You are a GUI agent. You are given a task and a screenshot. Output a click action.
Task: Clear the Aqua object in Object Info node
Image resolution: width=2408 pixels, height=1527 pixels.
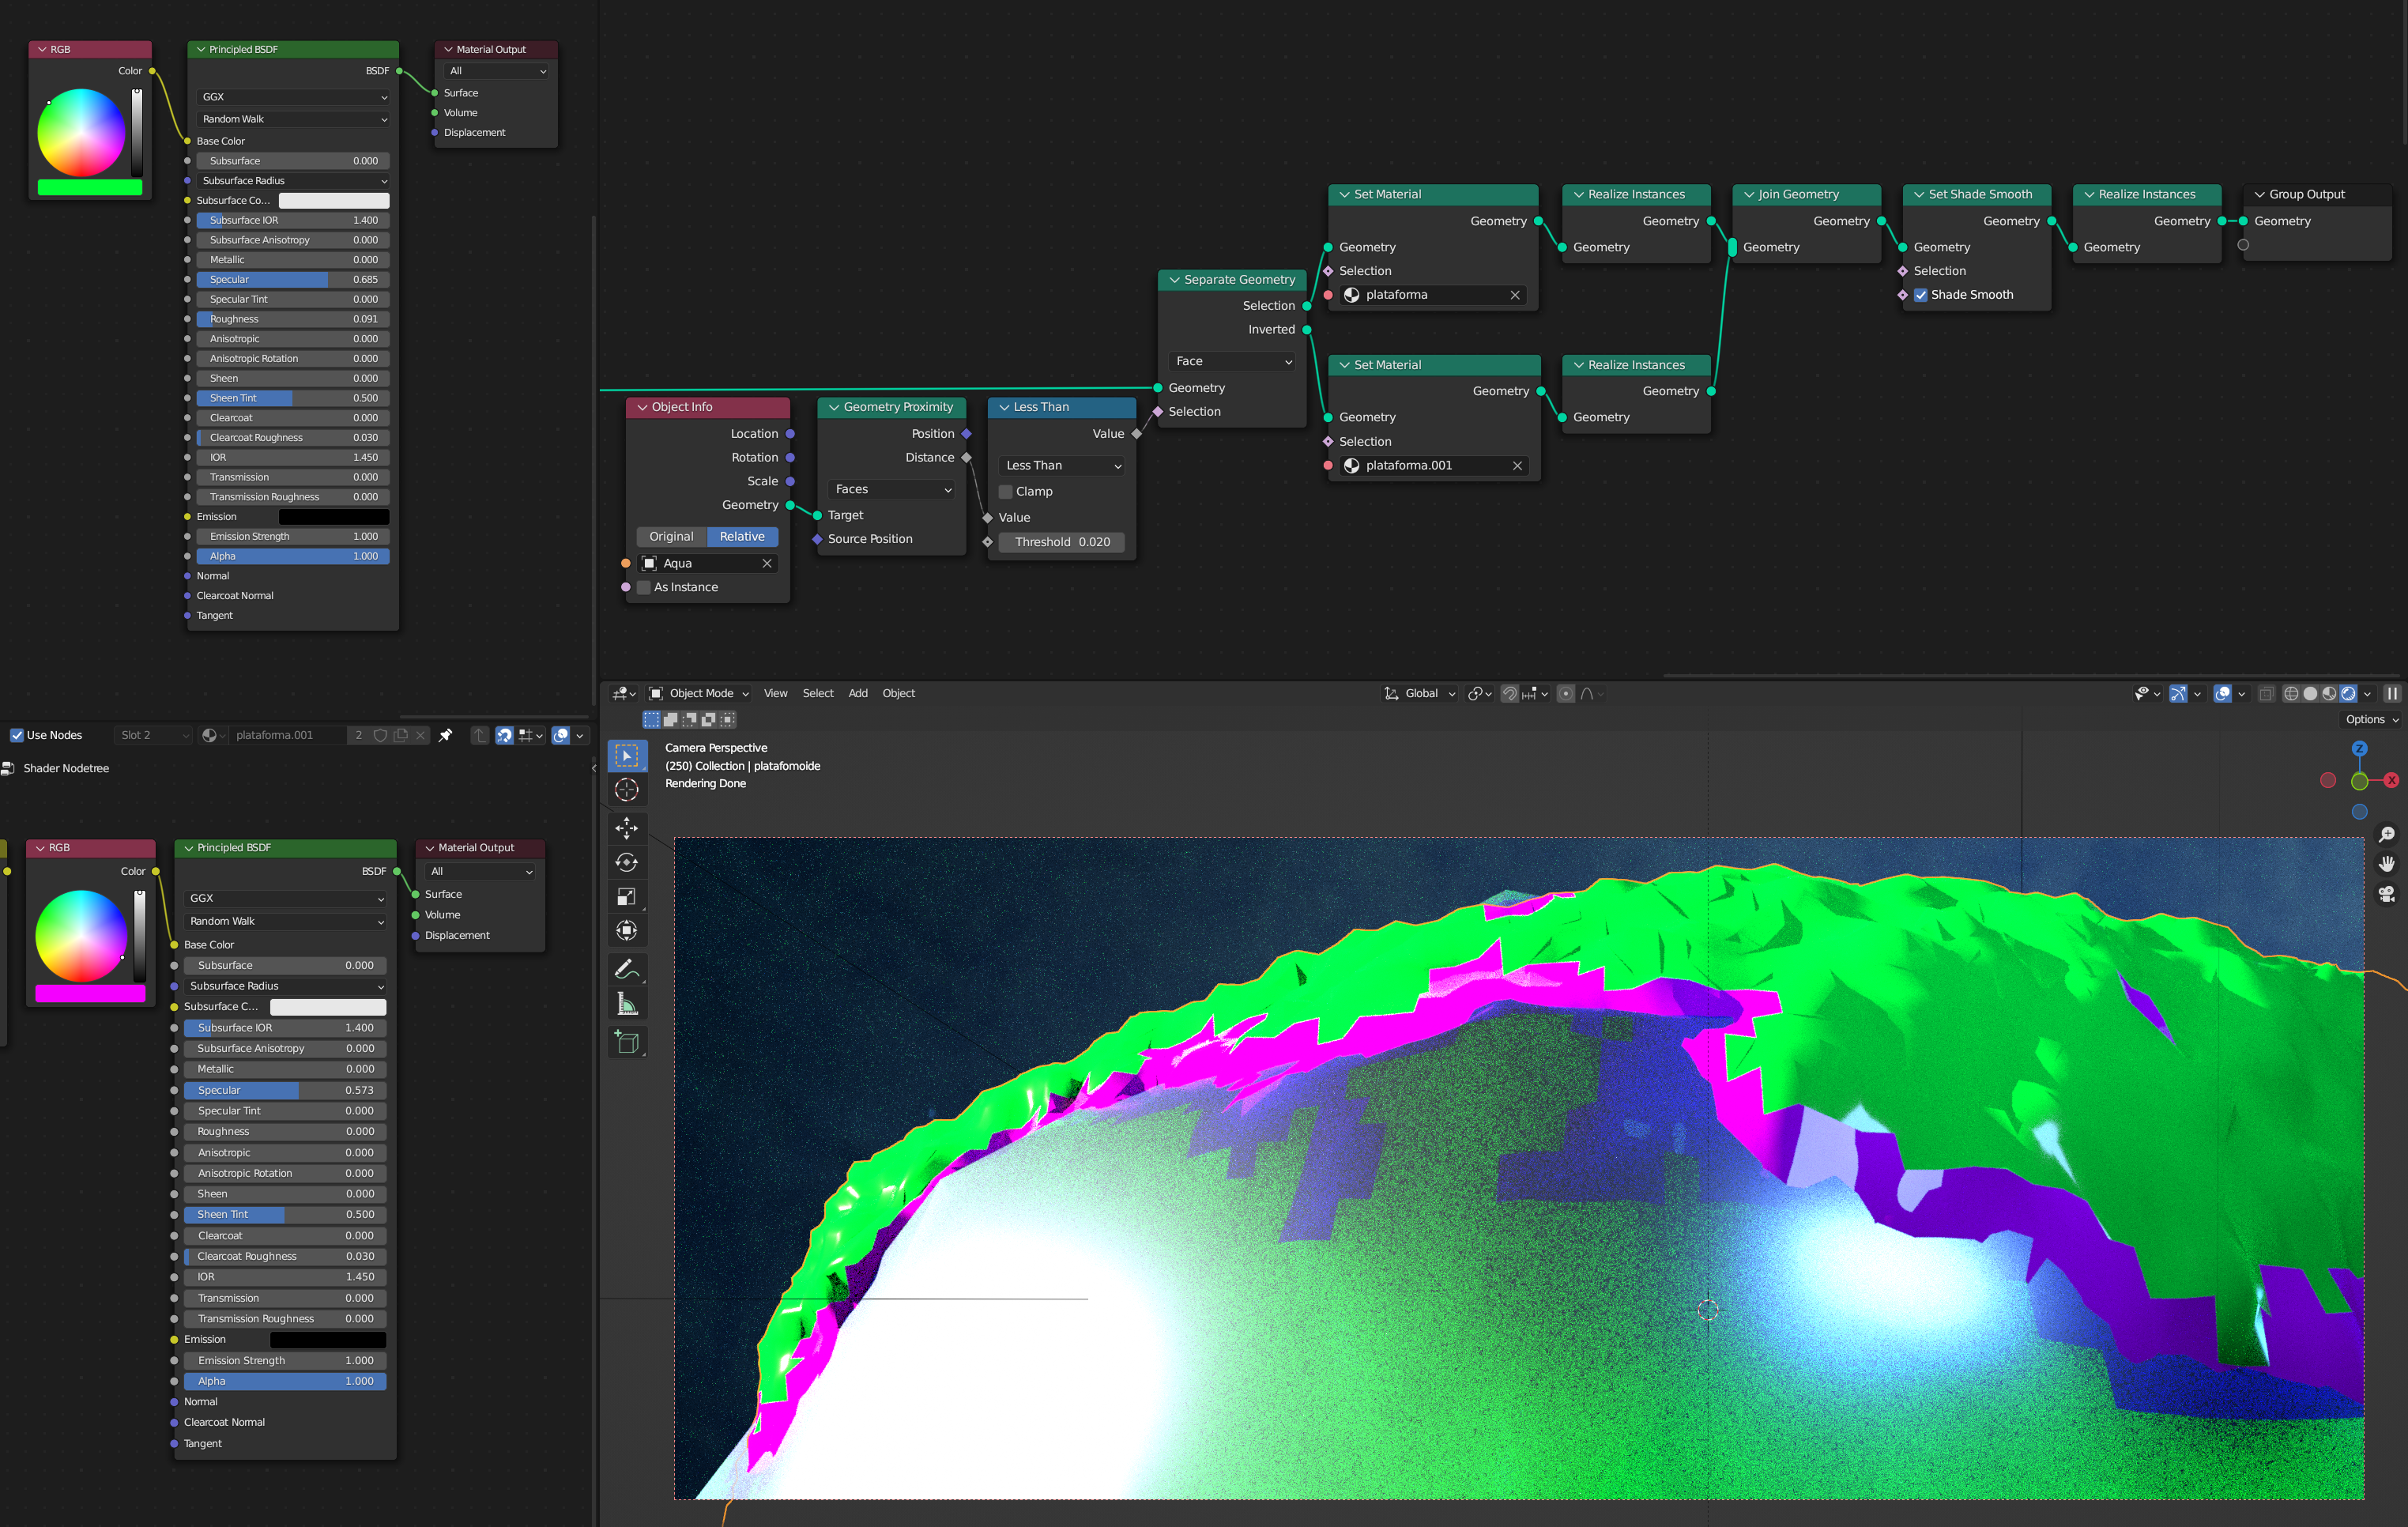(767, 563)
